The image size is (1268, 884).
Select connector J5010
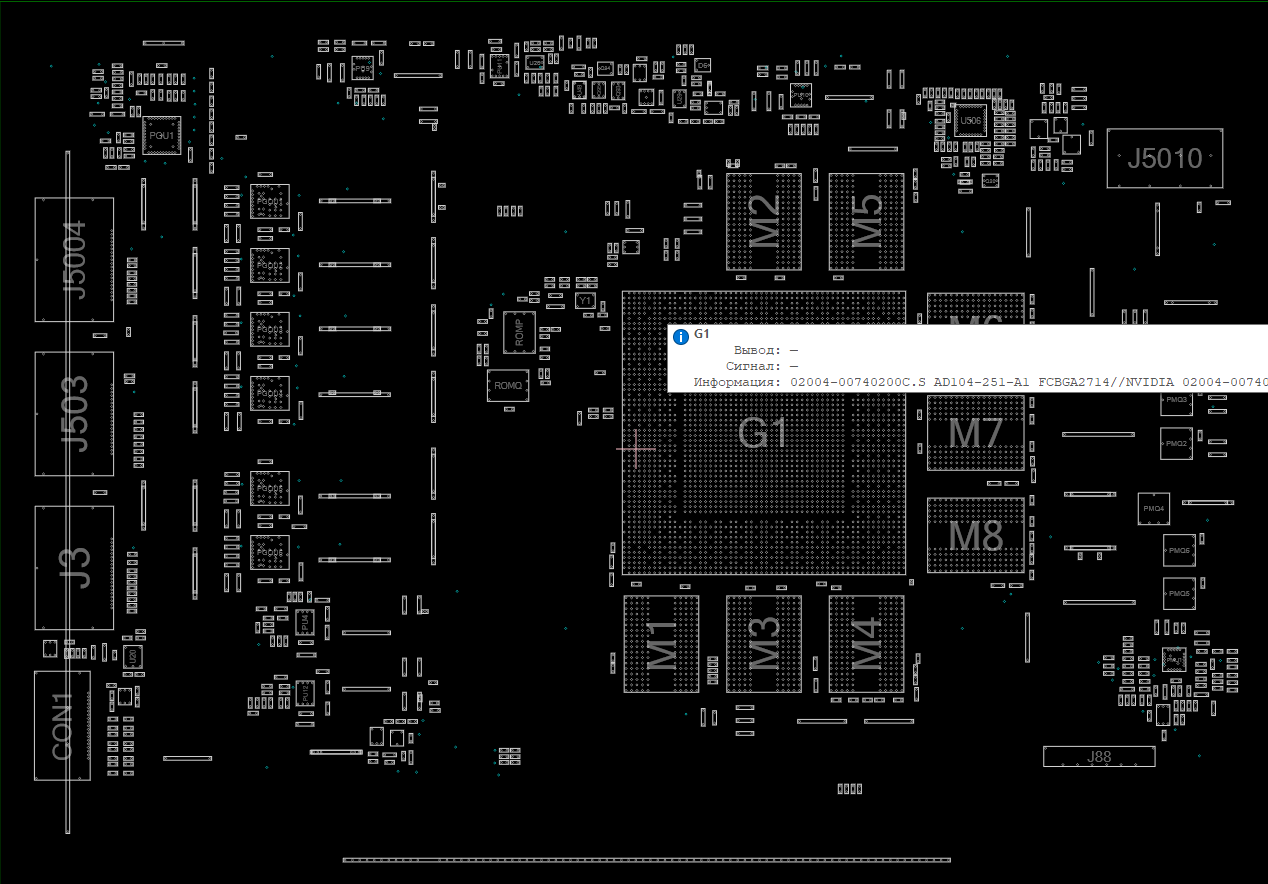click(x=1165, y=158)
